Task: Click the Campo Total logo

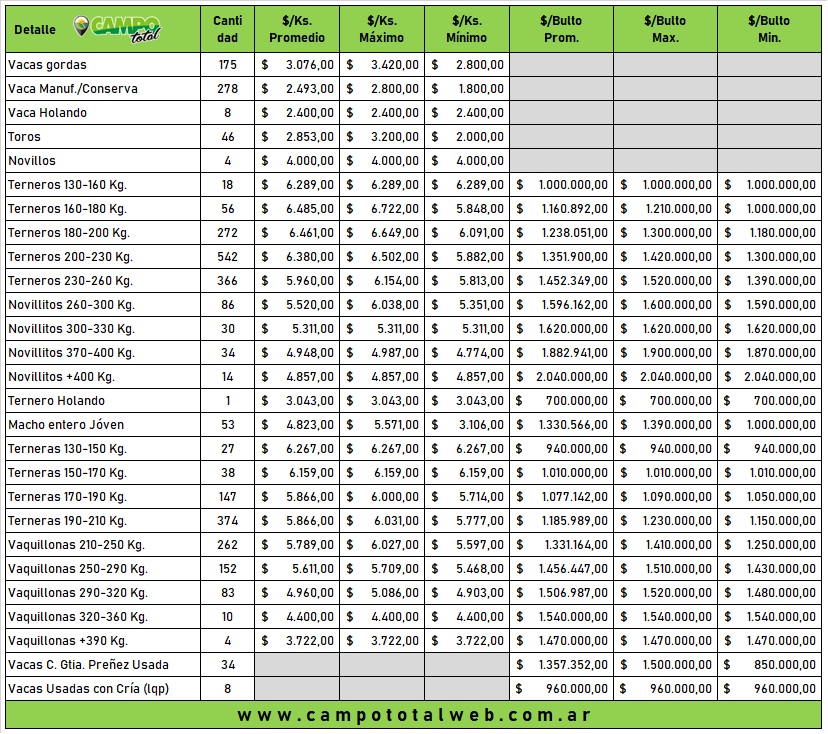Action: [x=118, y=29]
